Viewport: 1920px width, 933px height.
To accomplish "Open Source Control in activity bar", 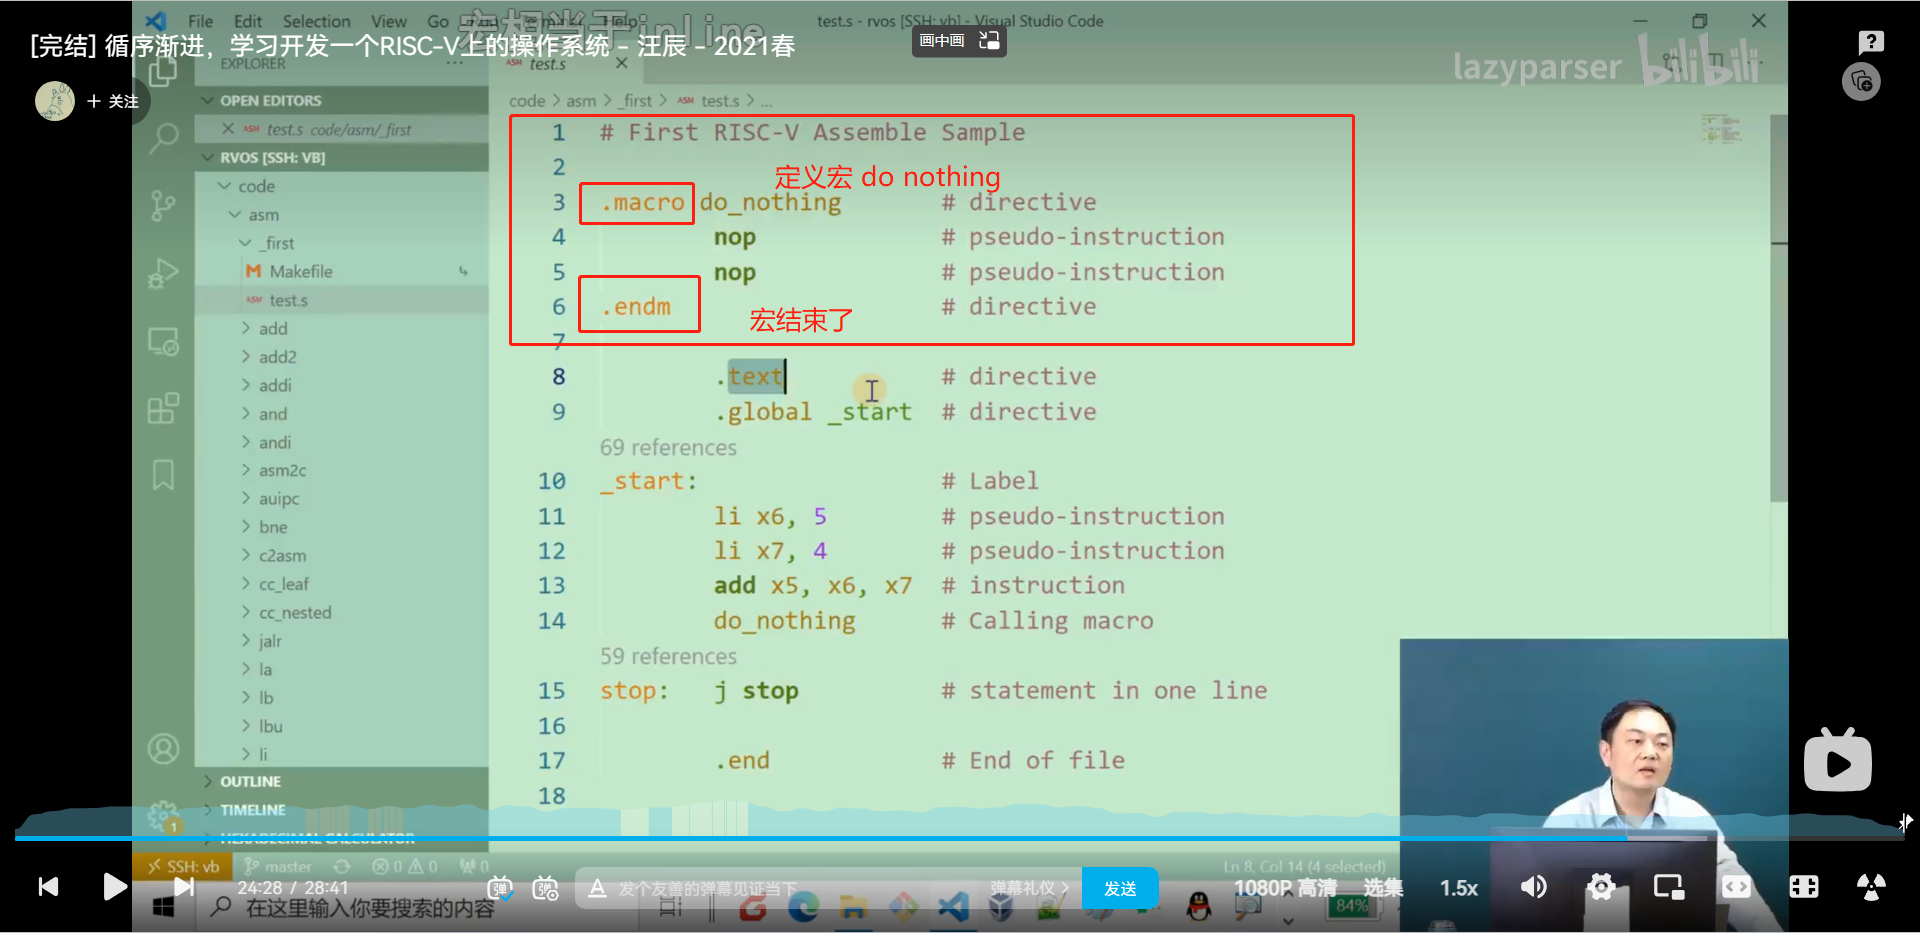I will click(x=163, y=205).
